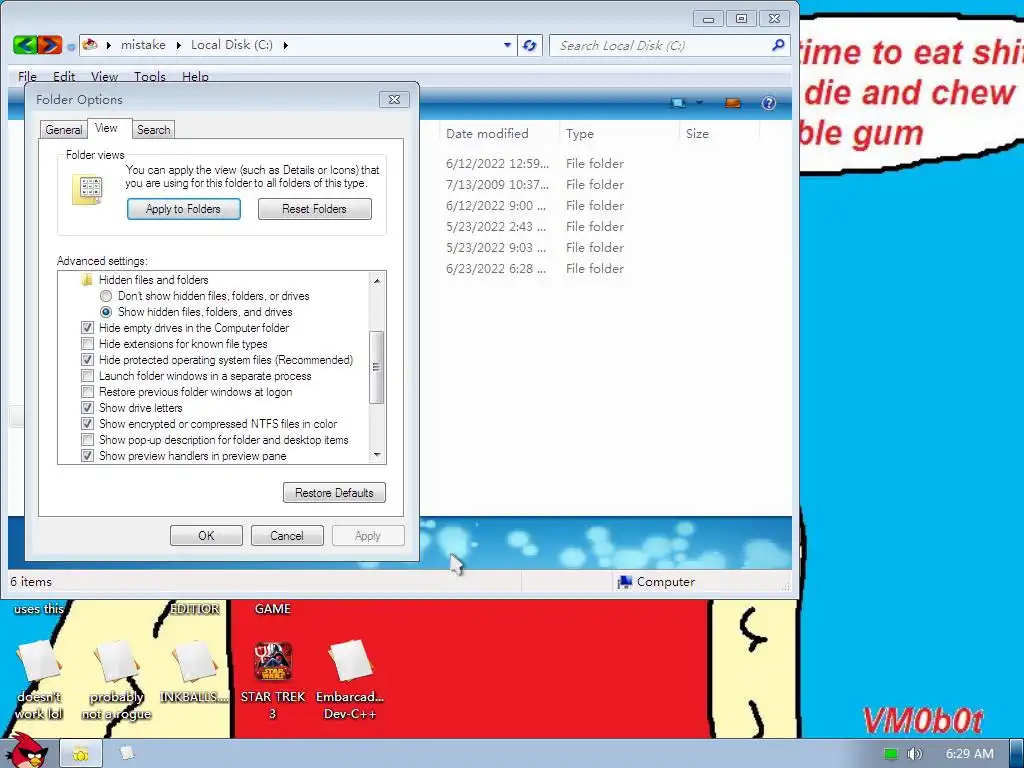The width and height of the screenshot is (1024, 768).
Task: Toggle 'Show encrypted or compressed NTFS files in color'
Action: click(x=88, y=424)
